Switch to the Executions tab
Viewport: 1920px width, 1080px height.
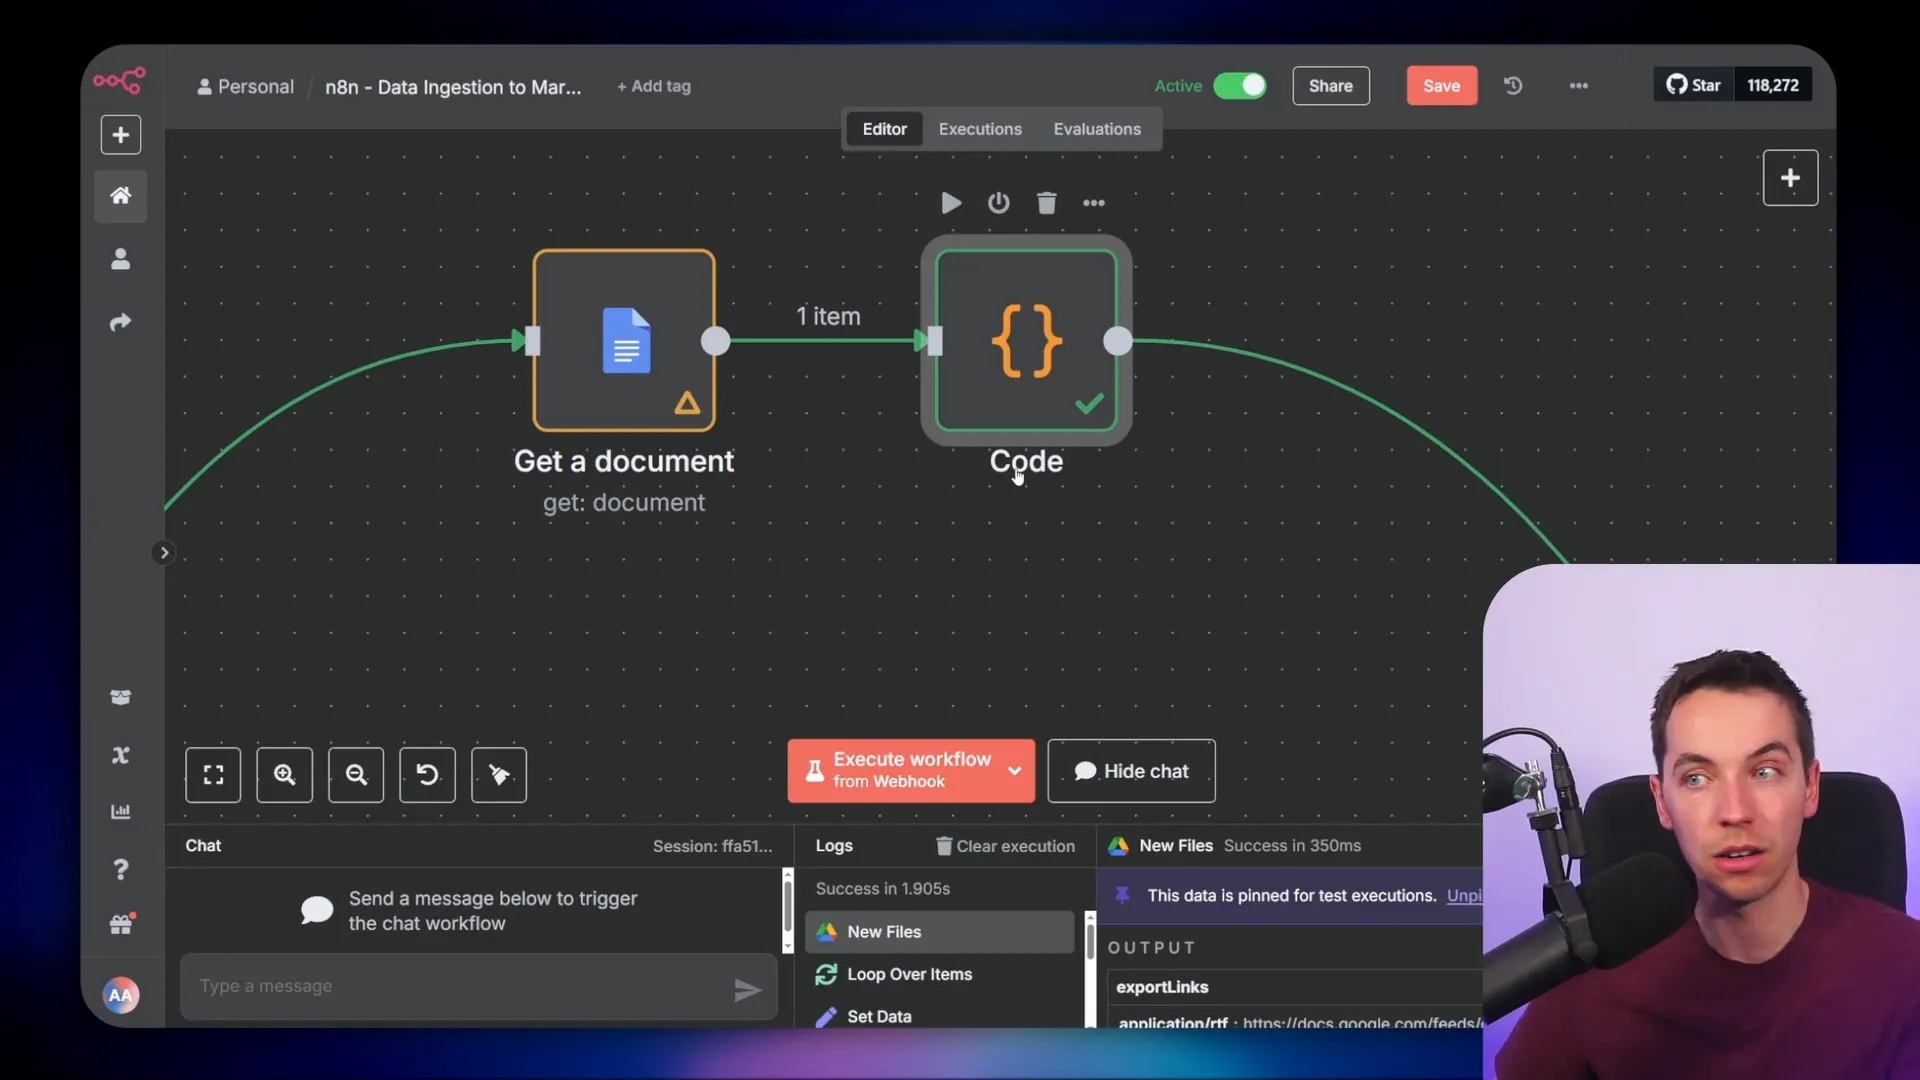click(980, 129)
